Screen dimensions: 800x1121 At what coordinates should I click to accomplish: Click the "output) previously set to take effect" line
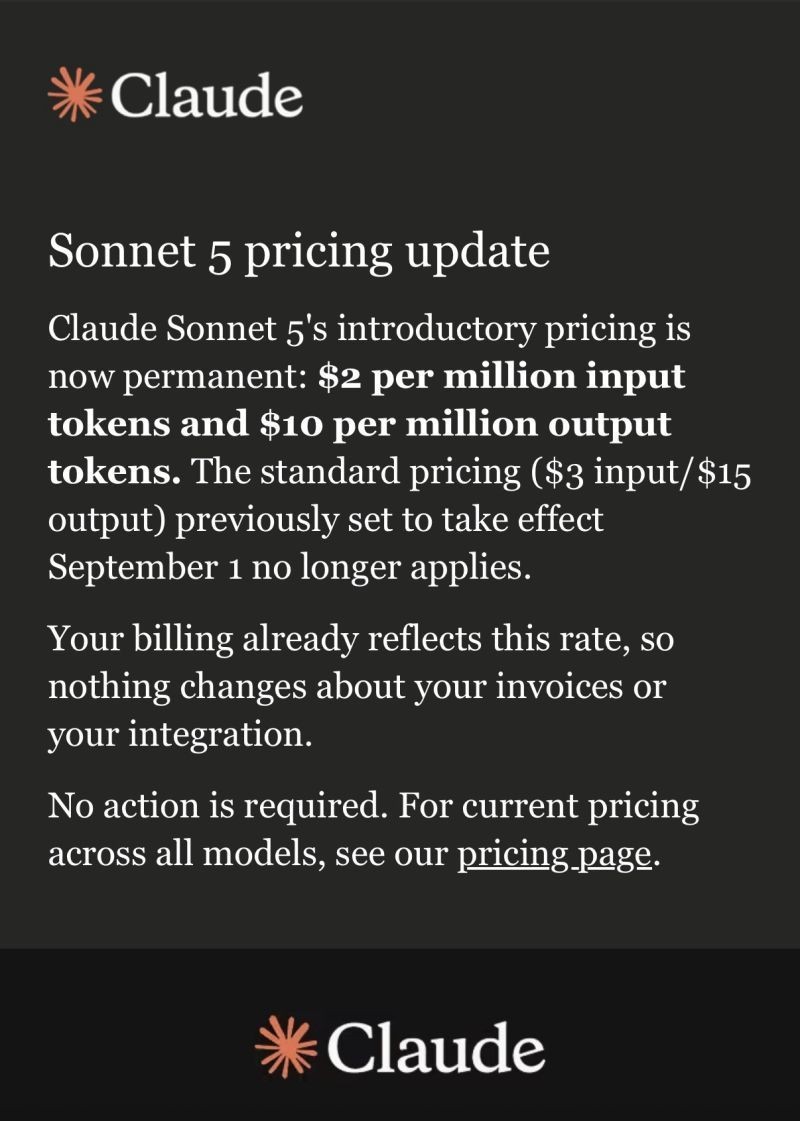(325, 520)
